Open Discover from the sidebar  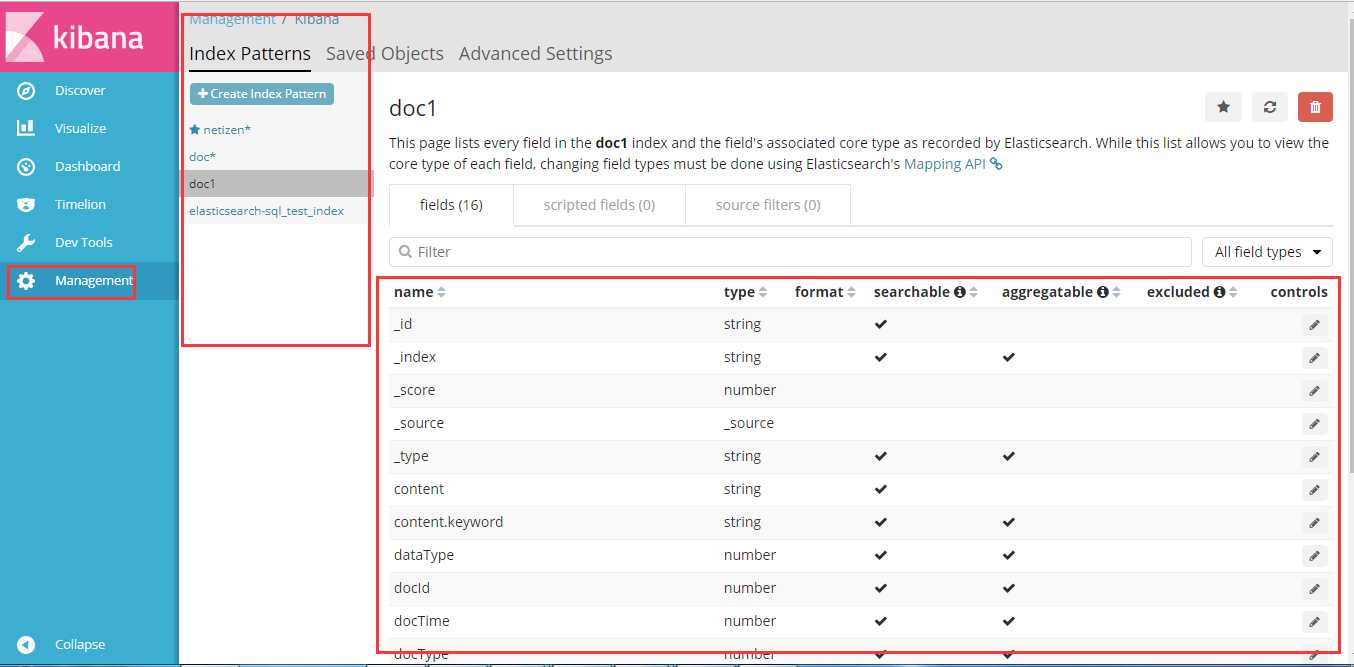[80, 90]
